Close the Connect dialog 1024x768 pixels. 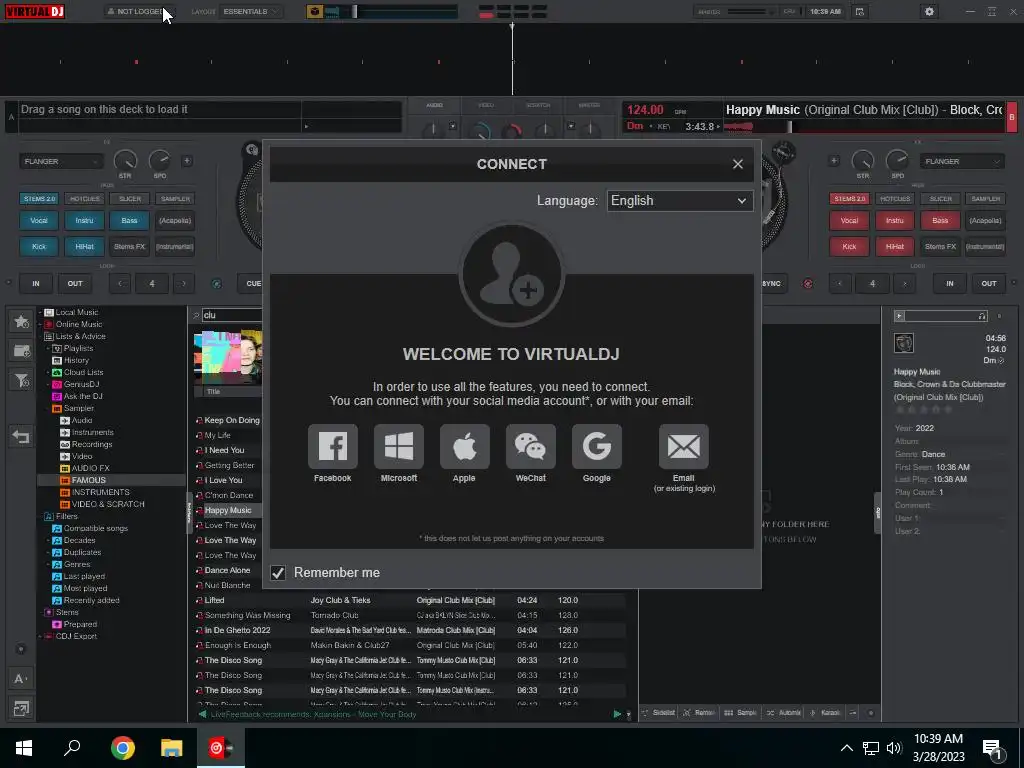[x=737, y=164]
